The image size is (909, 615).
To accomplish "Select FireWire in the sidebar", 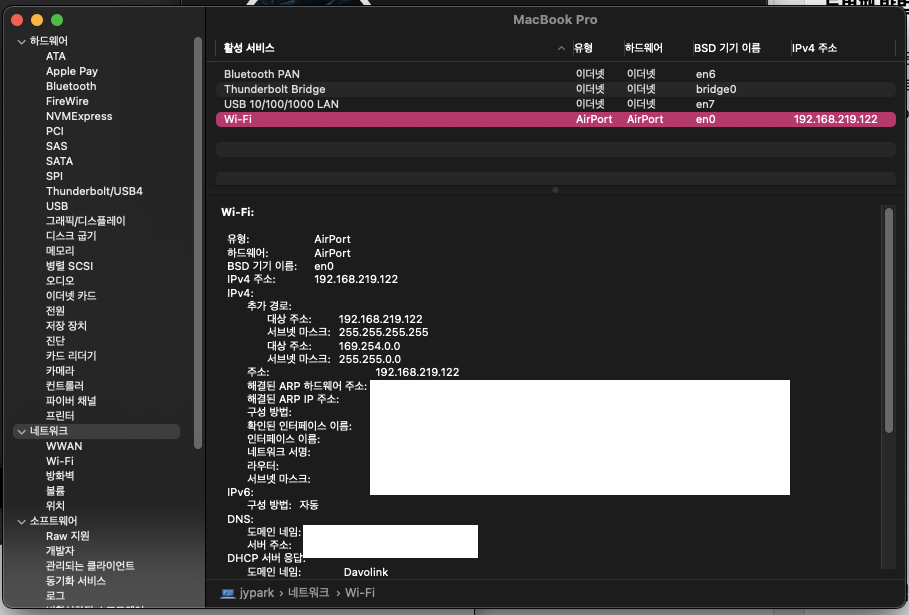I will click(67, 101).
